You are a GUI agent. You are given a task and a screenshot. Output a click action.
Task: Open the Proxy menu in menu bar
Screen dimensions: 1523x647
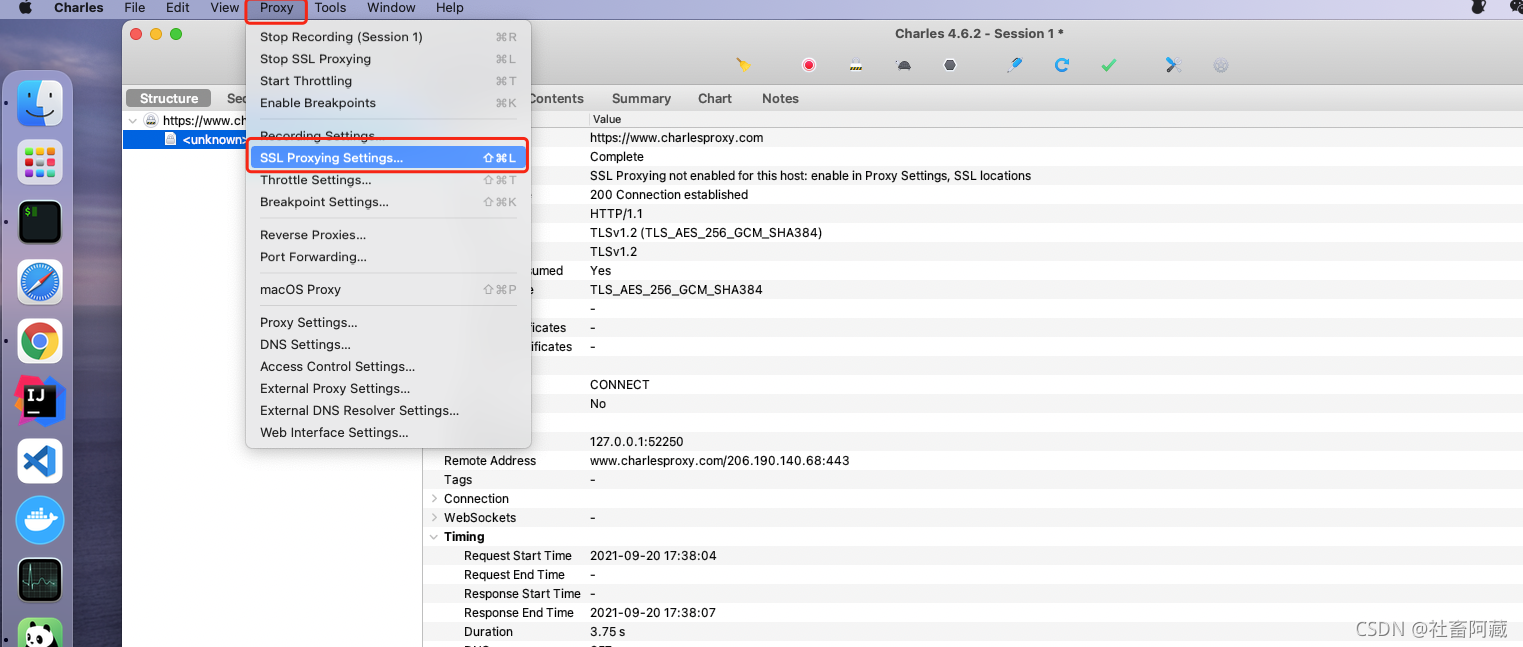[x=277, y=8]
